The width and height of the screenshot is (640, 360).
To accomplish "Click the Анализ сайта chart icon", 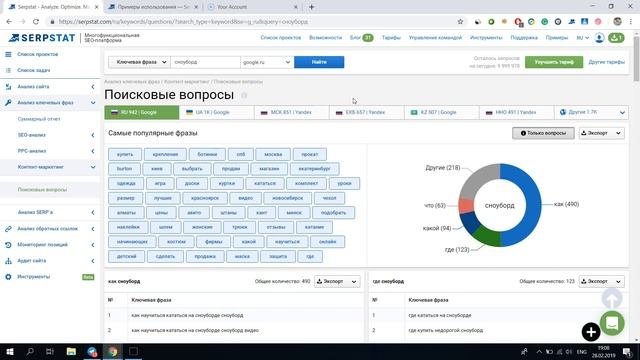I will (x=8, y=87).
